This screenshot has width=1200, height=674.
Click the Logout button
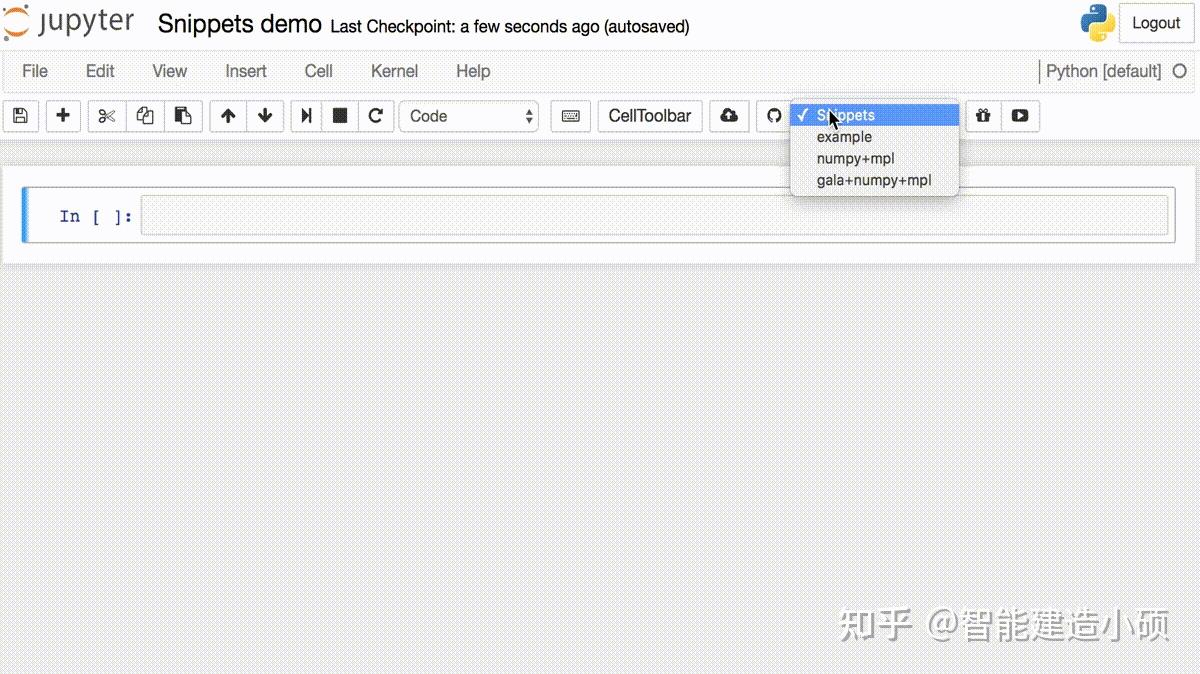(1156, 22)
